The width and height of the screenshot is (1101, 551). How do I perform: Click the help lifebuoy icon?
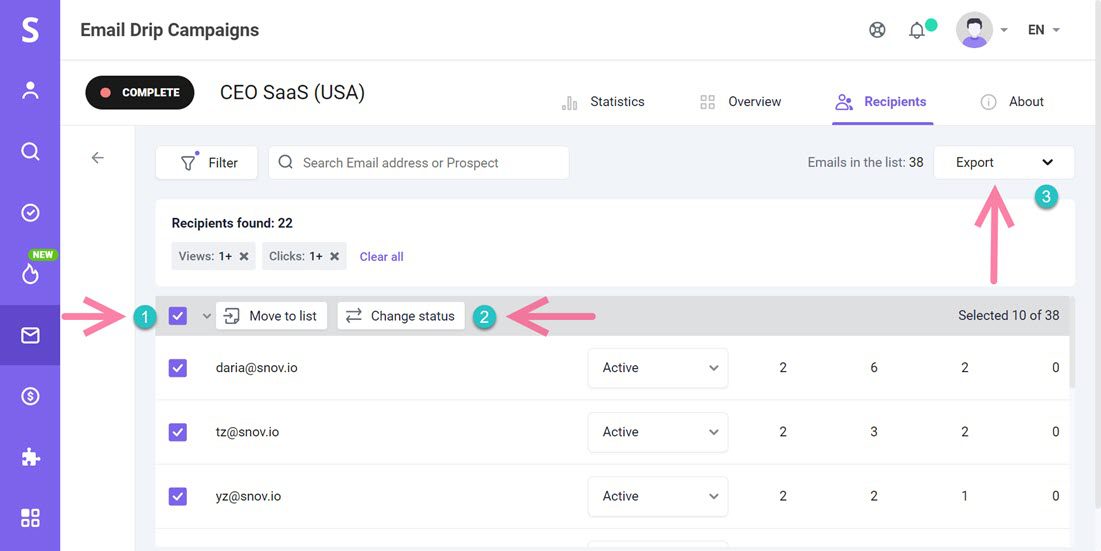tap(877, 30)
